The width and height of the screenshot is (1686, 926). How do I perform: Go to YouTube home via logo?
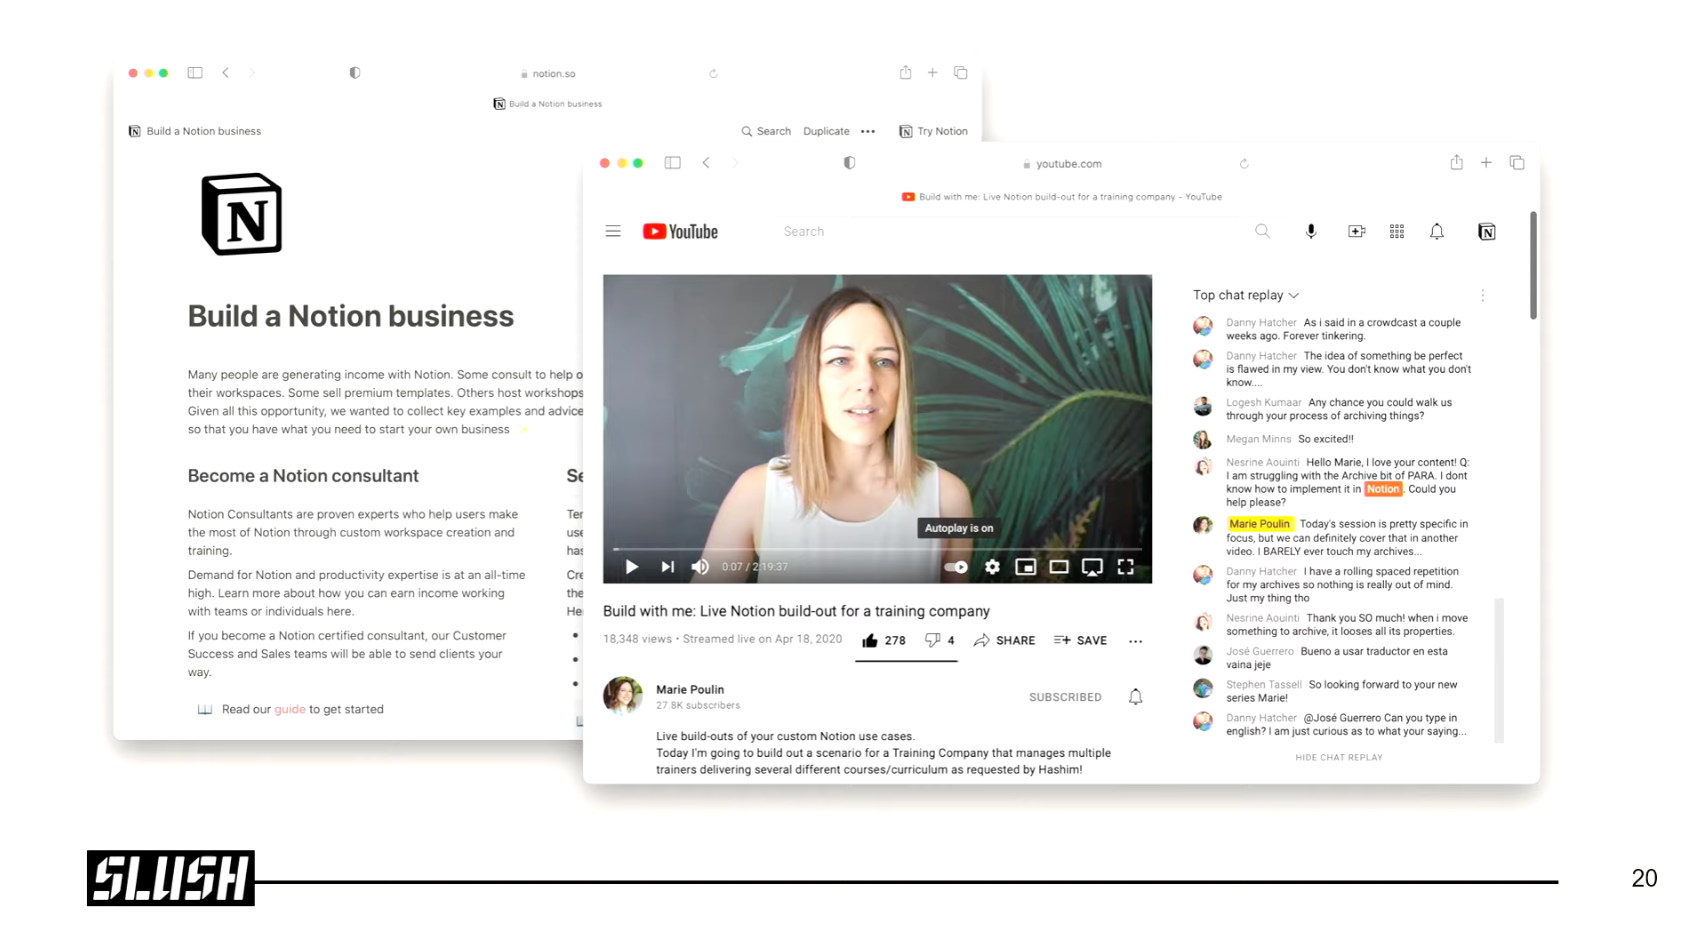680,231
